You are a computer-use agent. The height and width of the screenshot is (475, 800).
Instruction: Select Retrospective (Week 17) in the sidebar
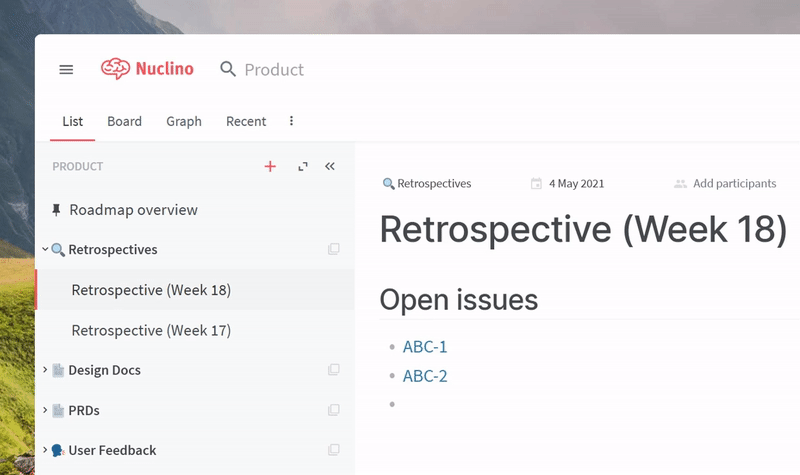point(151,331)
